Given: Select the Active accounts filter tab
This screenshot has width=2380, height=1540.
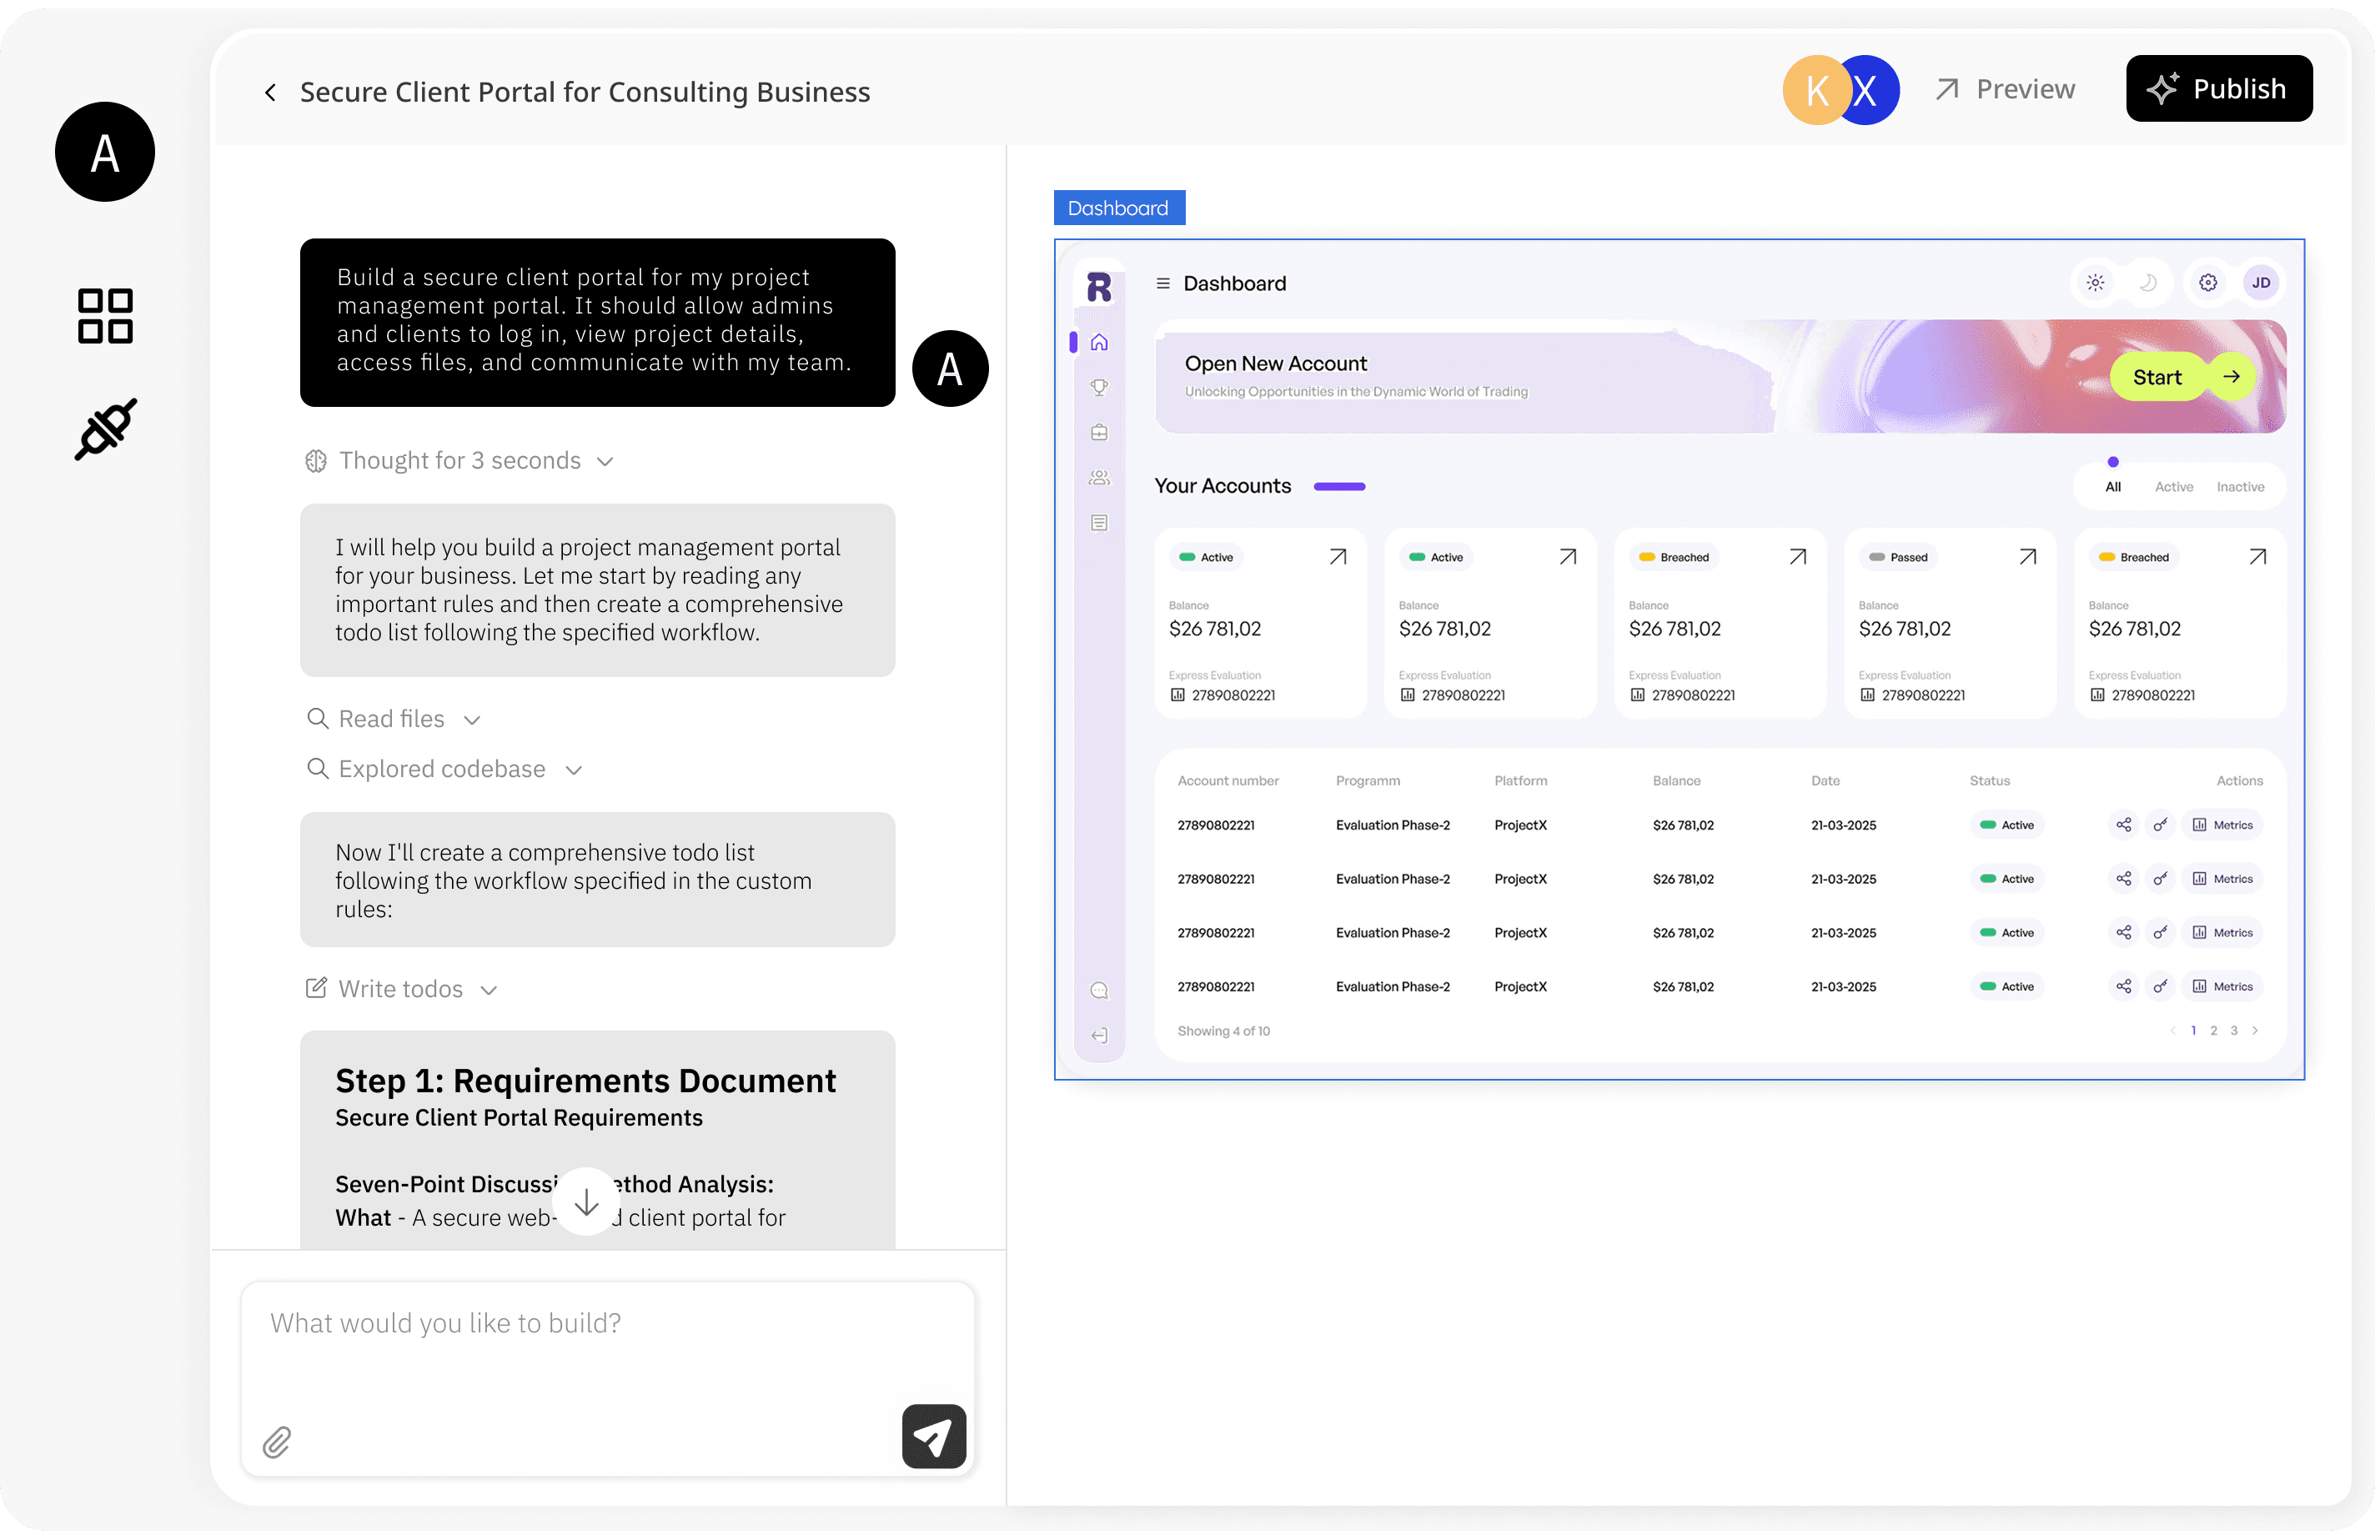Looking at the screenshot, I should 2173,487.
